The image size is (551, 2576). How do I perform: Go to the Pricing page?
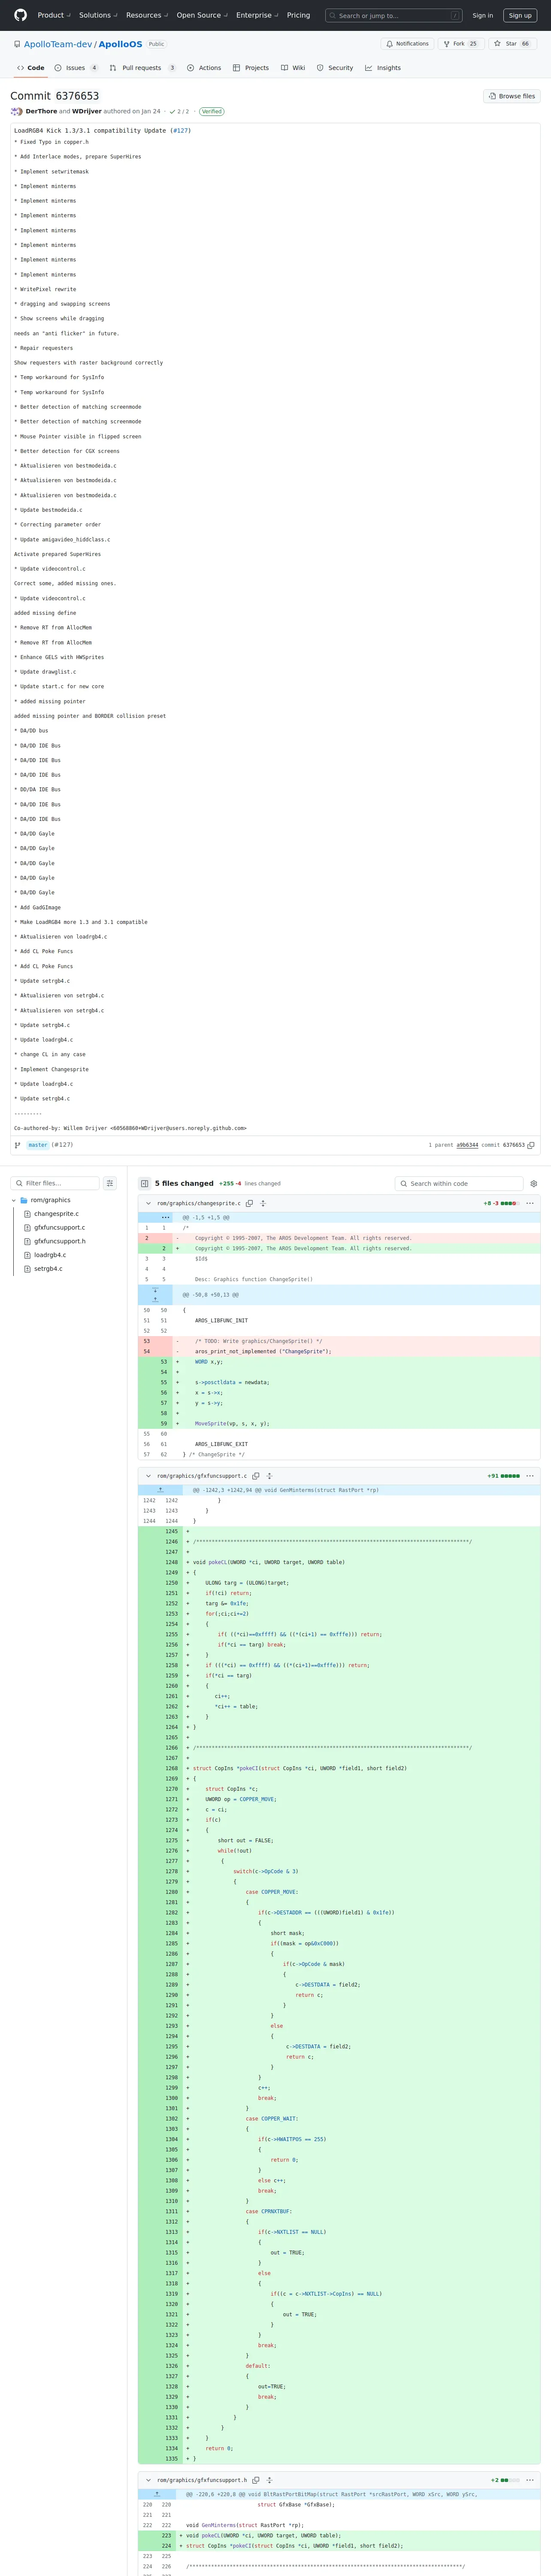coord(298,15)
